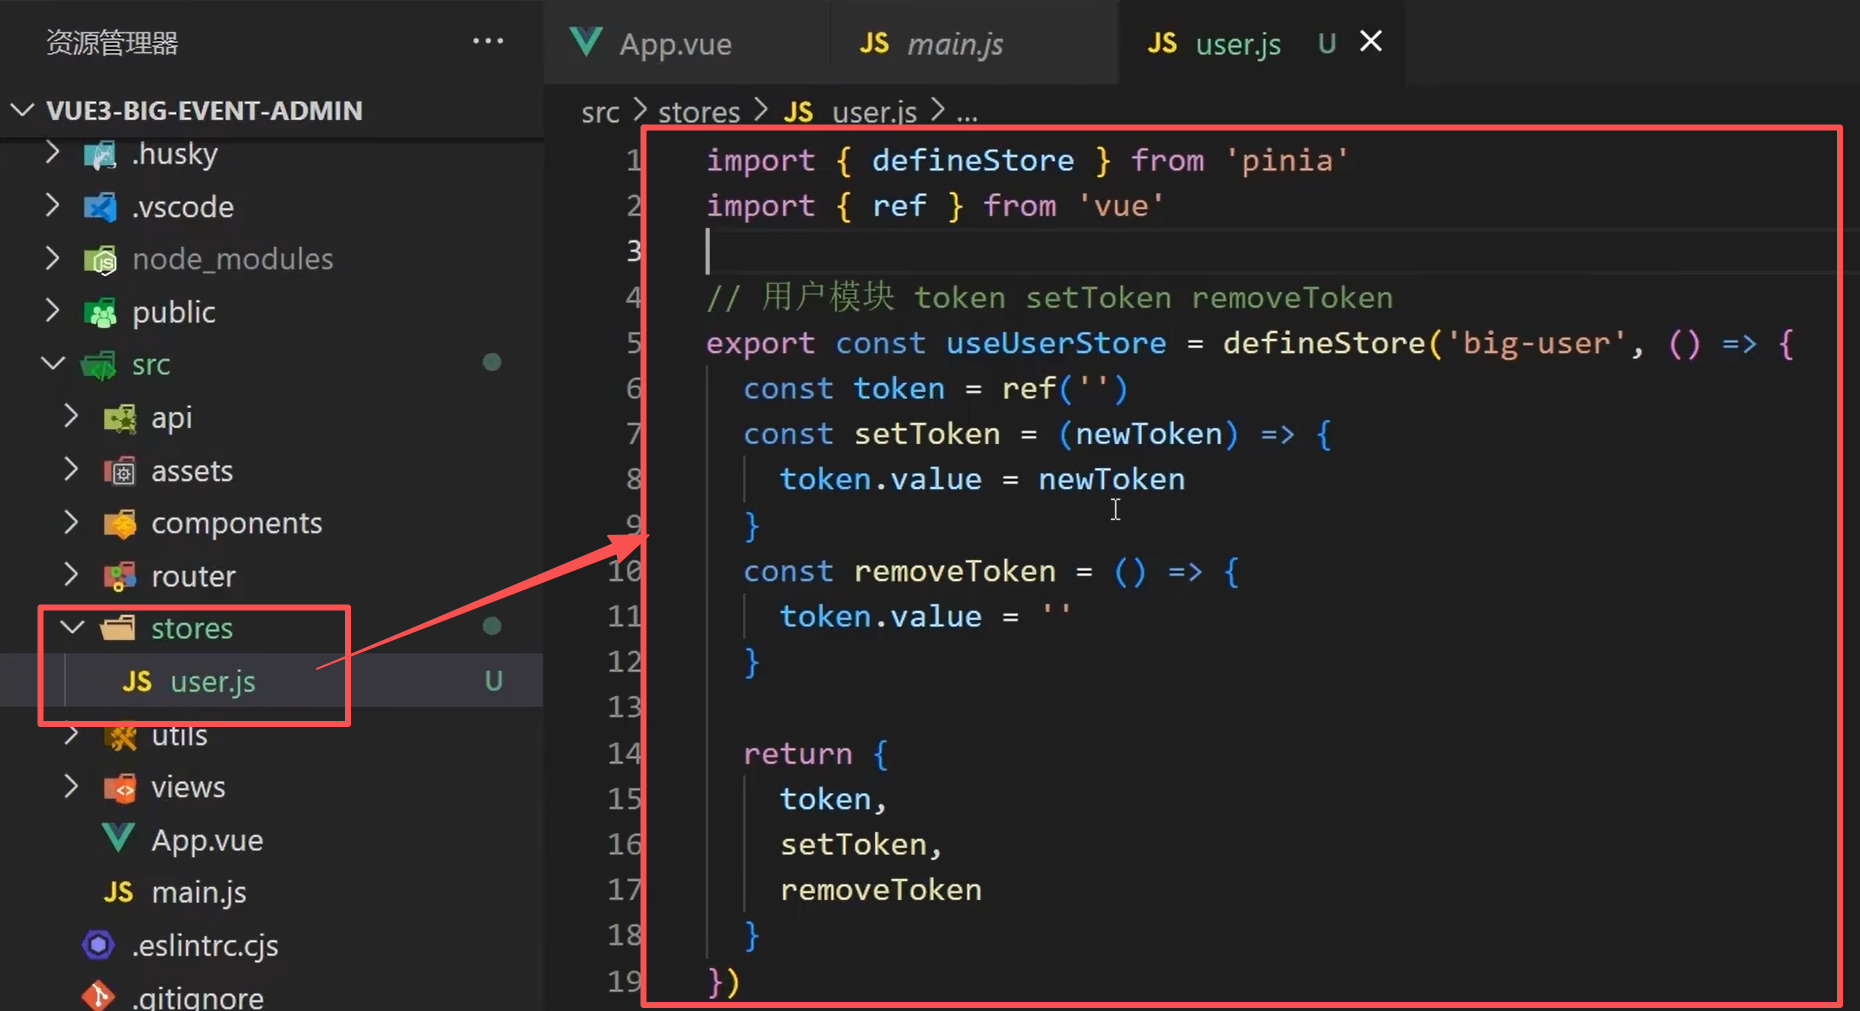Click the 资源管理器 panel title
1860x1011 pixels.
click(x=112, y=42)
